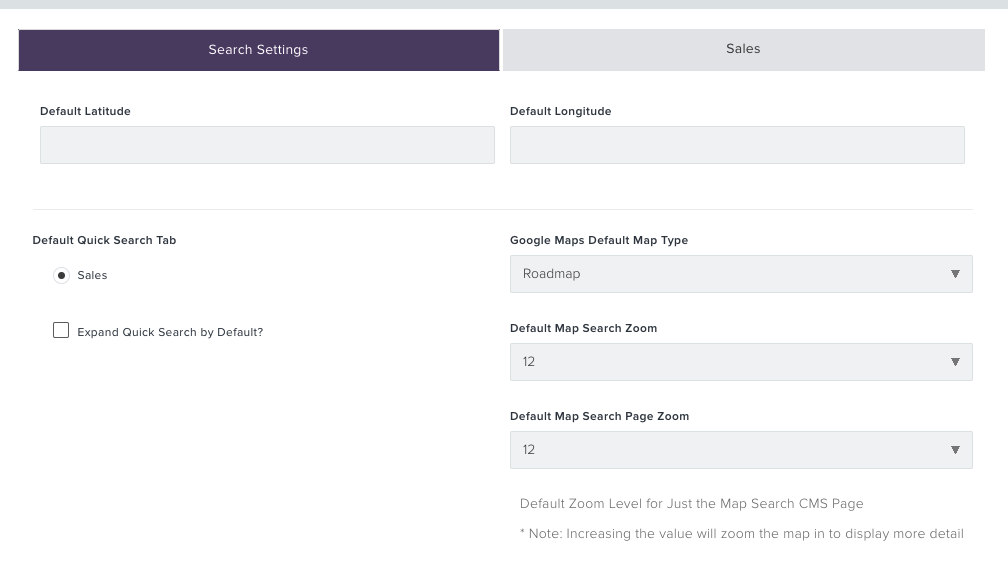Focus the Default Latitude input field
Image resolution: width=1008 pixels, height=567 pixels.
tap(267, 145)
